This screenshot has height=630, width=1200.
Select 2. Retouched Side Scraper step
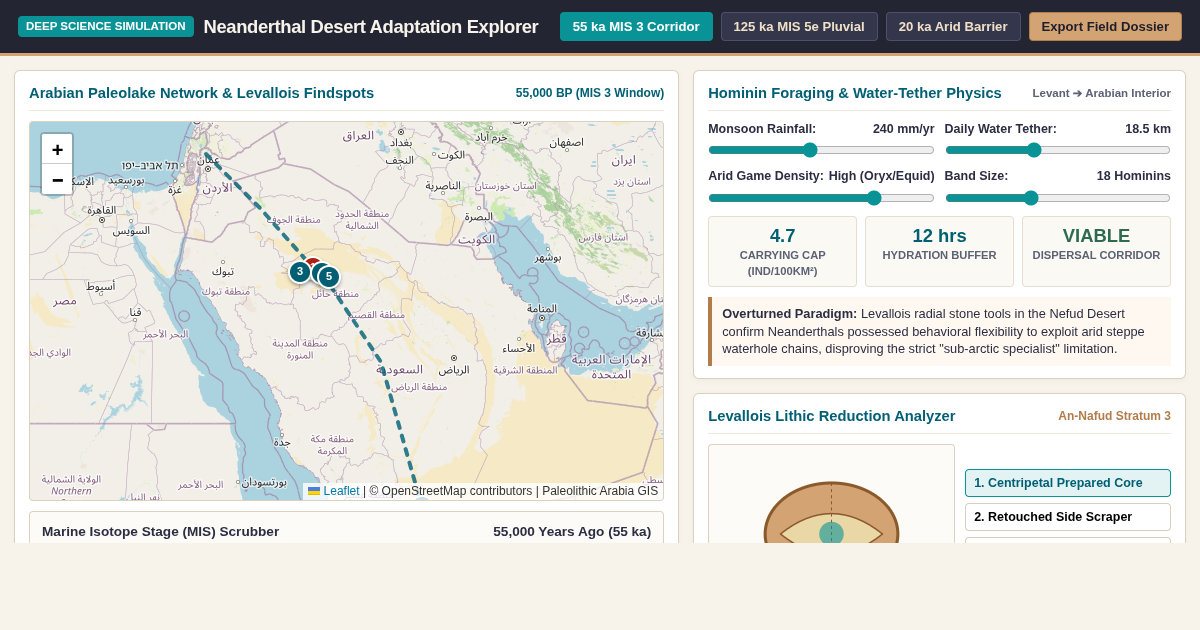pos(1068,517)
